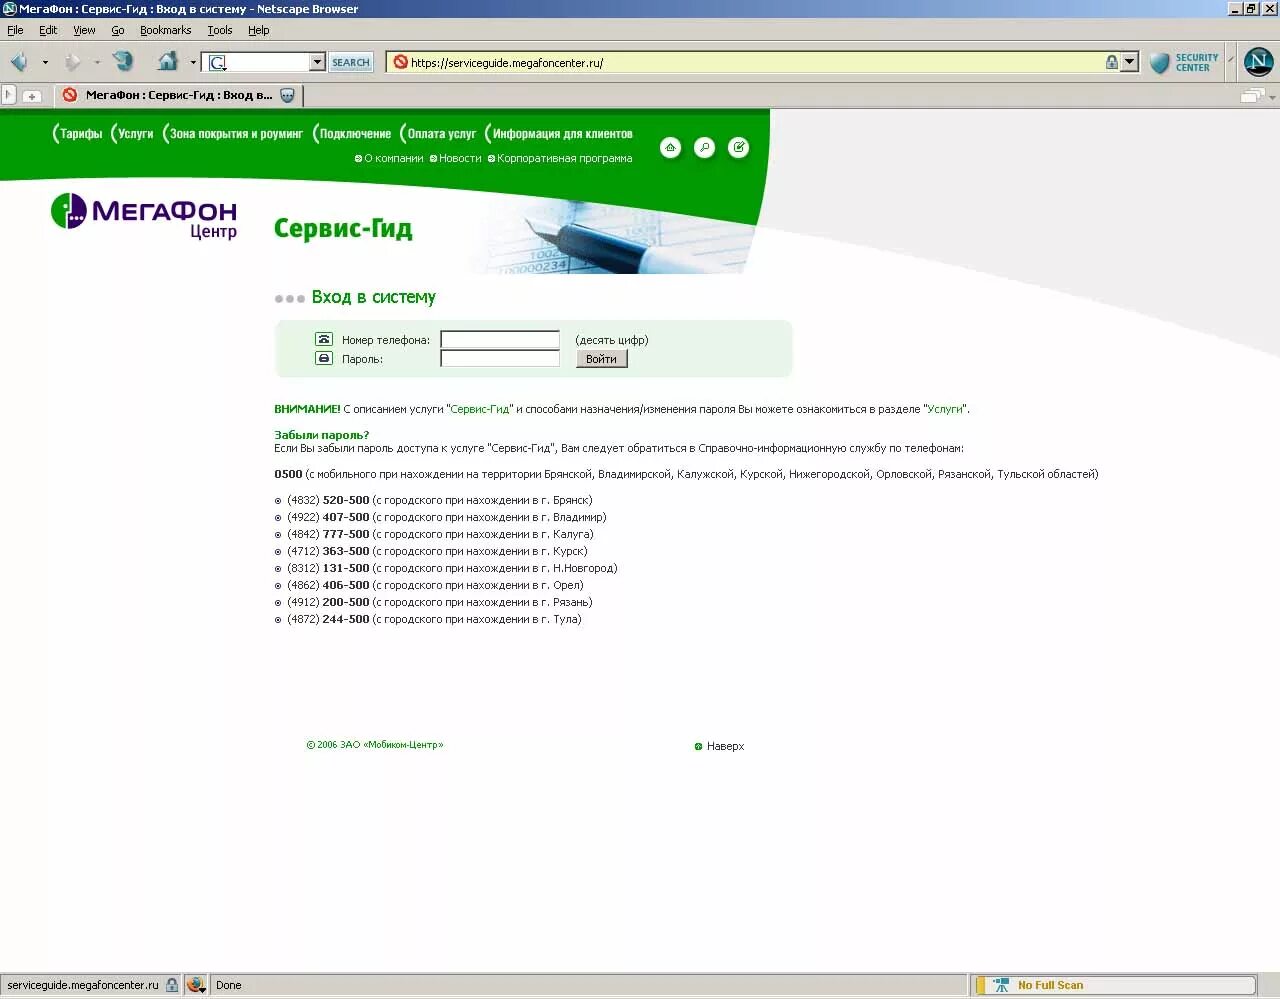
Task: Open Информация для клиентов link
Action: (x=562, y=134)
